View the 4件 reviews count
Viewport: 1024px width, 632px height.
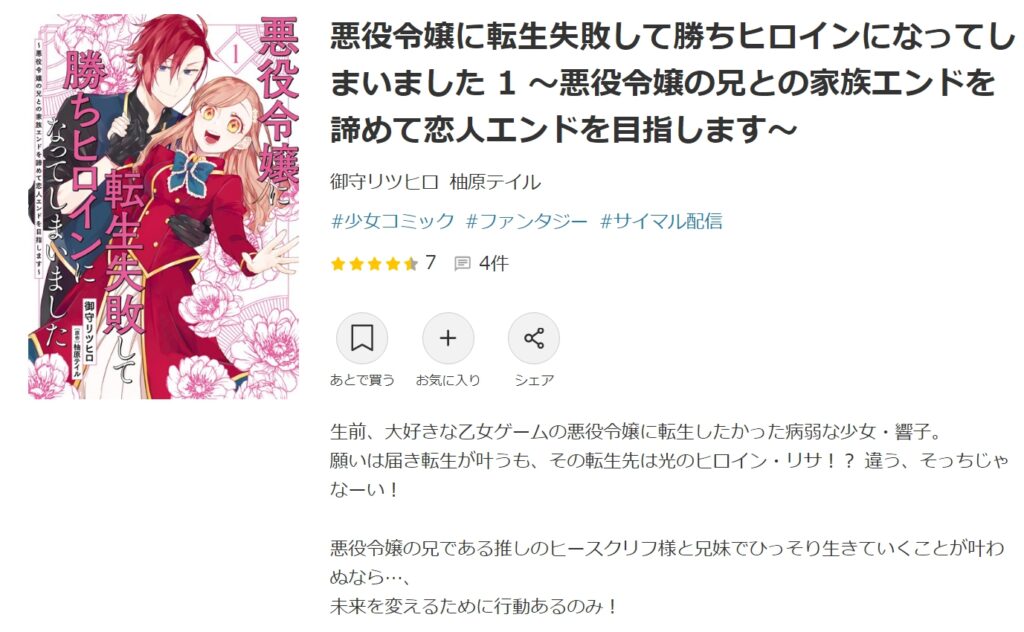click(x=494, y=263)
